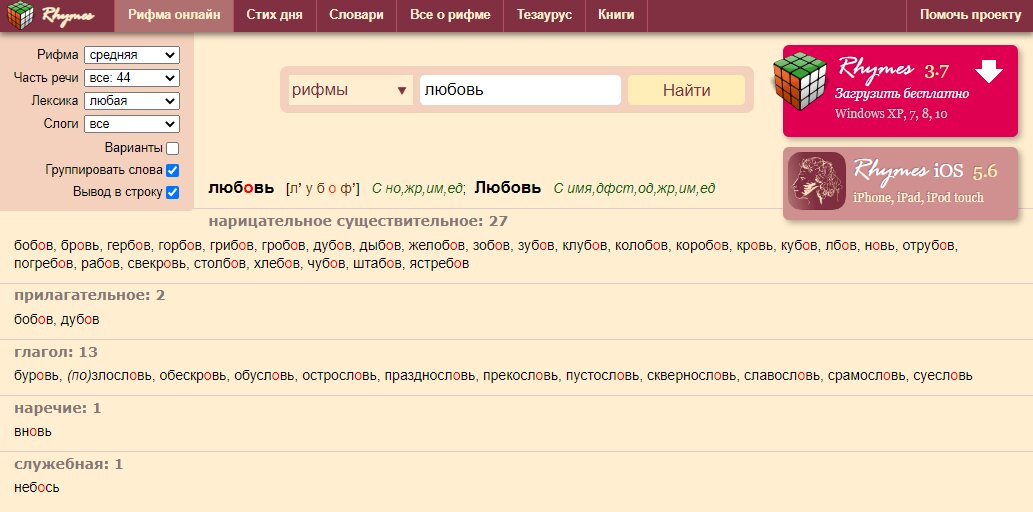The width and height of the screenshot is (1033, 512).
Task: Click the rhyme word кровь
Action: (755, 246)
